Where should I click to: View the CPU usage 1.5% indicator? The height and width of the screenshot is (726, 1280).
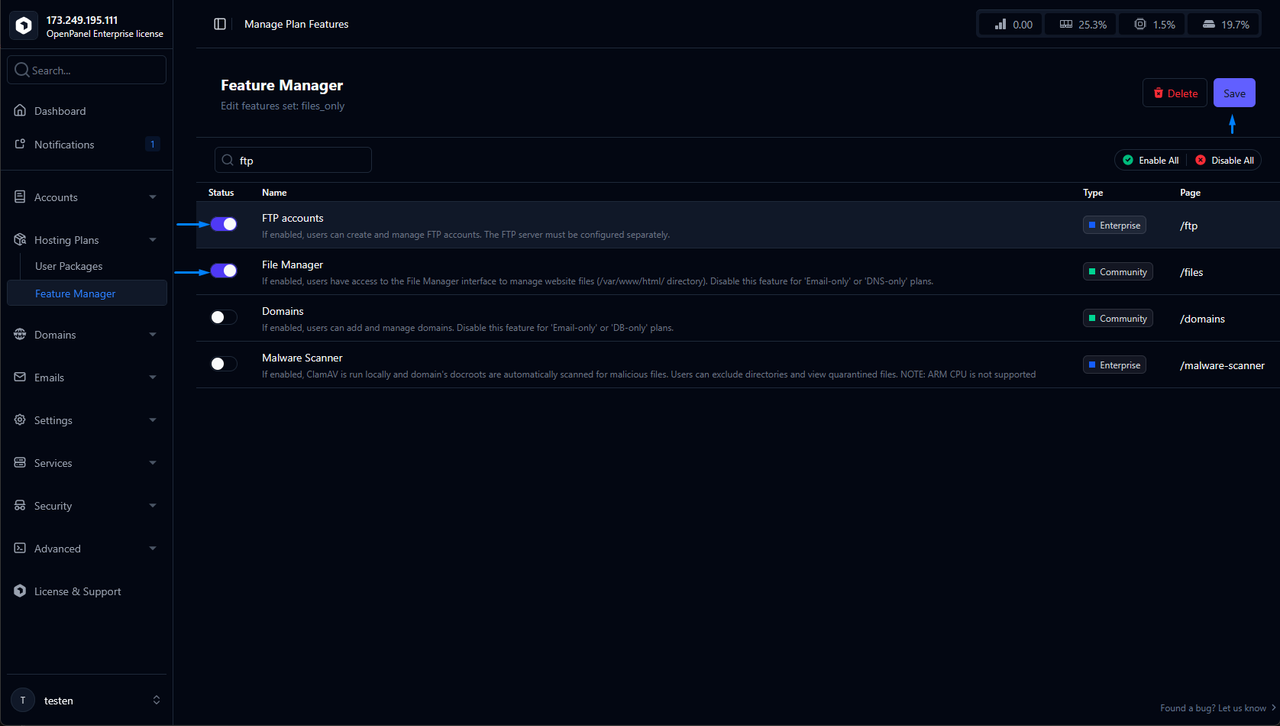(1154, 24)
